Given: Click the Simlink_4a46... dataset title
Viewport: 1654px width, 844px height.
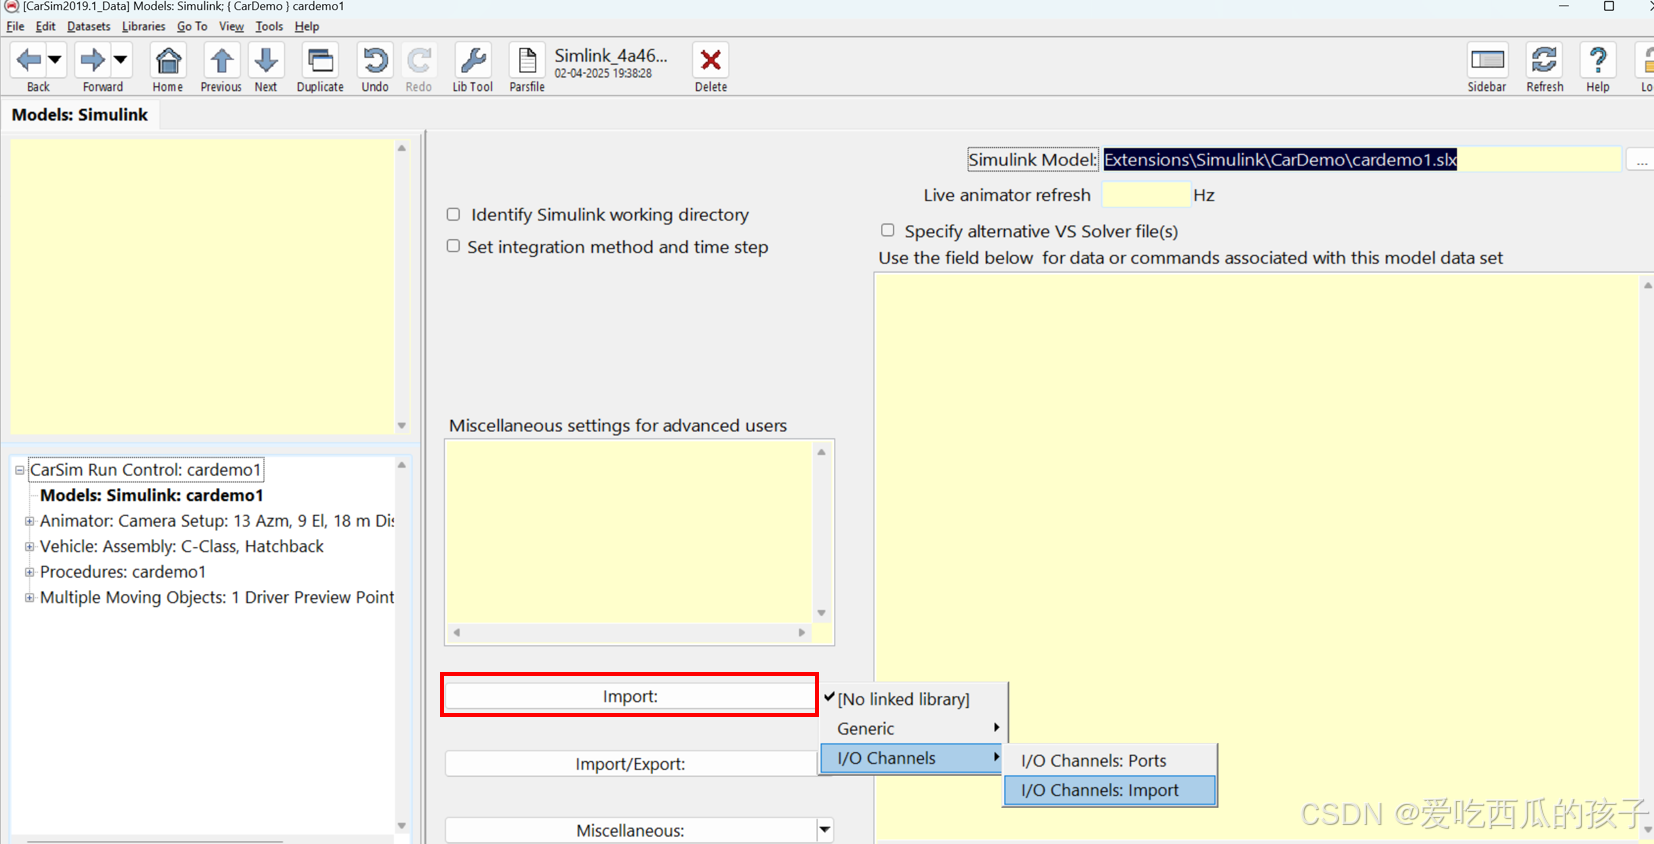Looking at the screenshot, I should 610,55.
